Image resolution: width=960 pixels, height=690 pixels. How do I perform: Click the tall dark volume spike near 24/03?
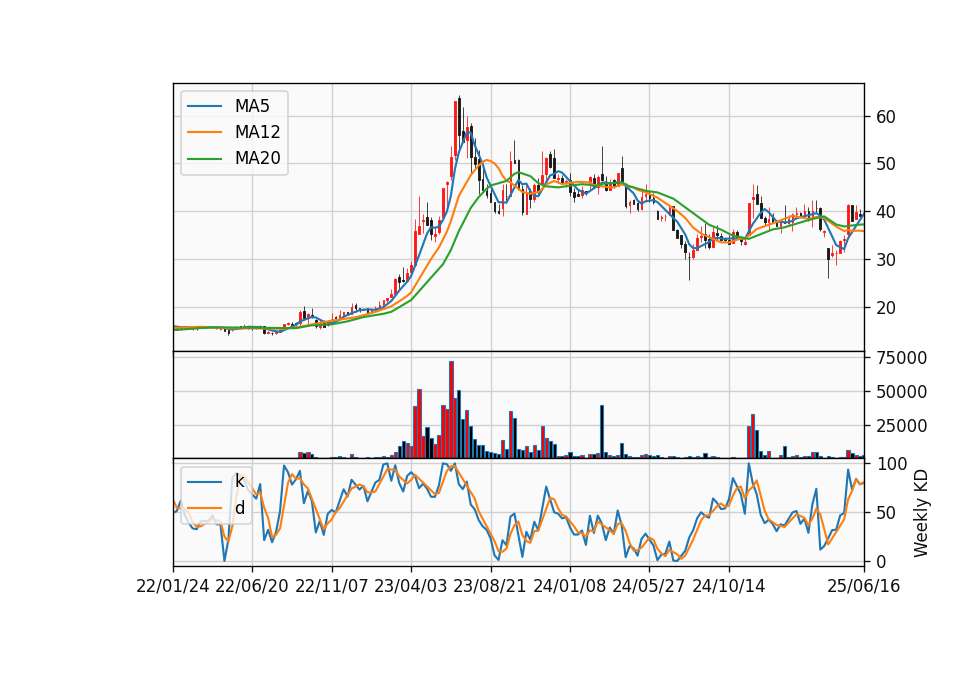click(602, 432)
